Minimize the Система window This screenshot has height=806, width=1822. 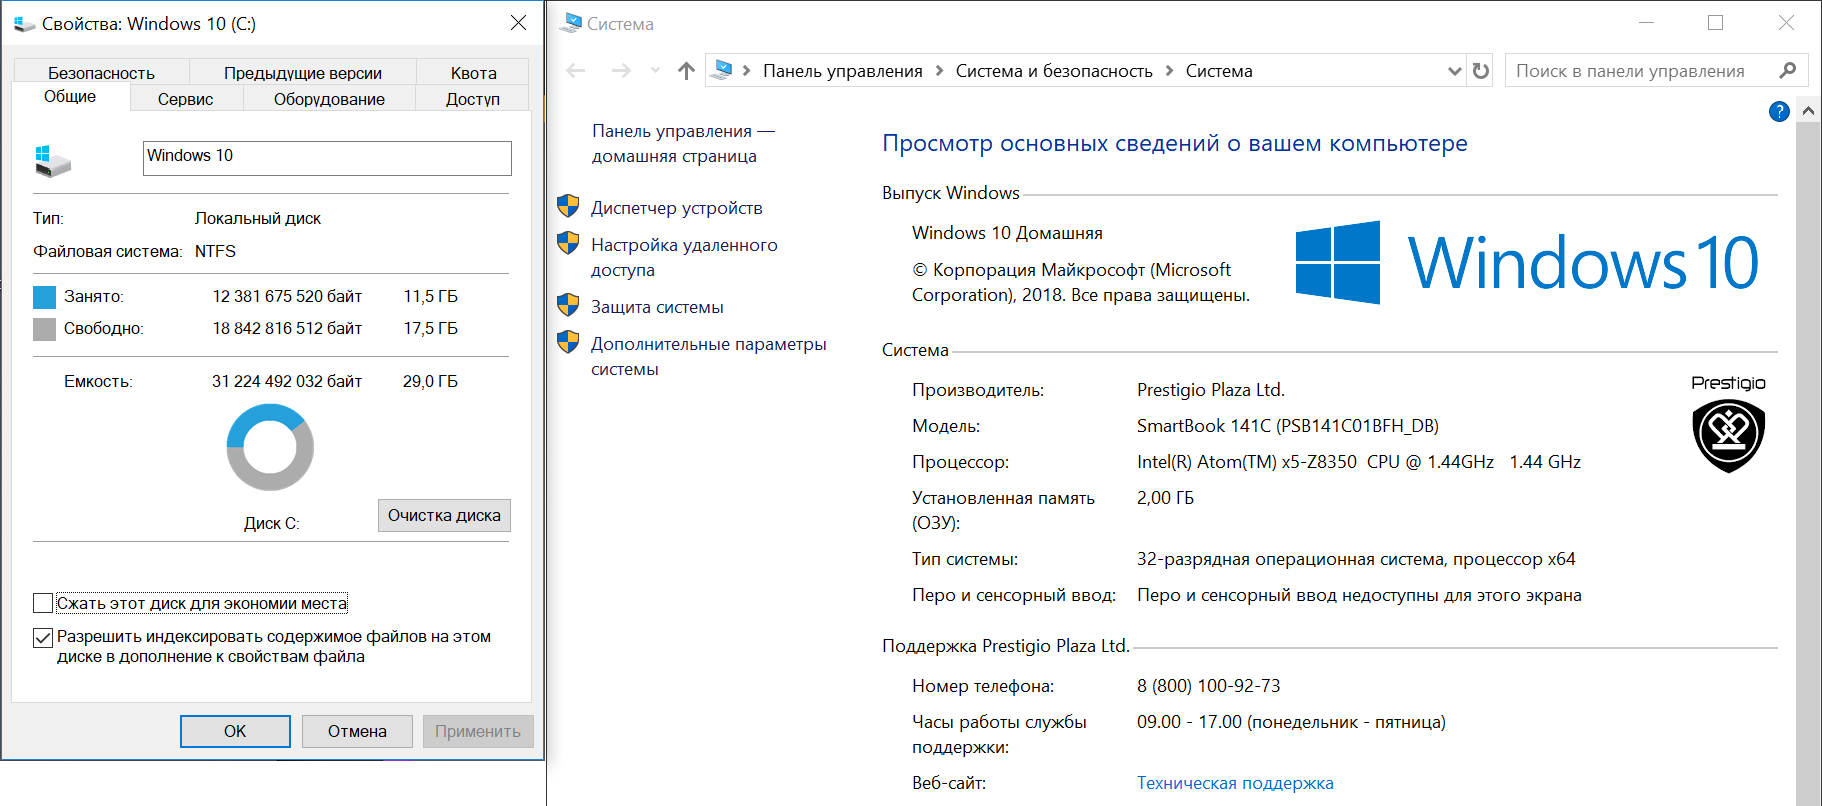1647,22
